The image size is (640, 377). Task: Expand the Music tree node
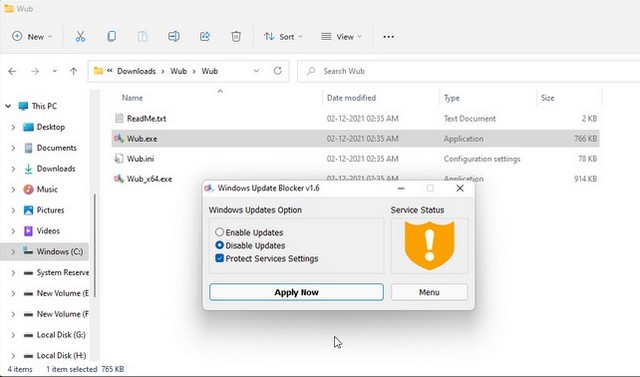tap(13, 190)
